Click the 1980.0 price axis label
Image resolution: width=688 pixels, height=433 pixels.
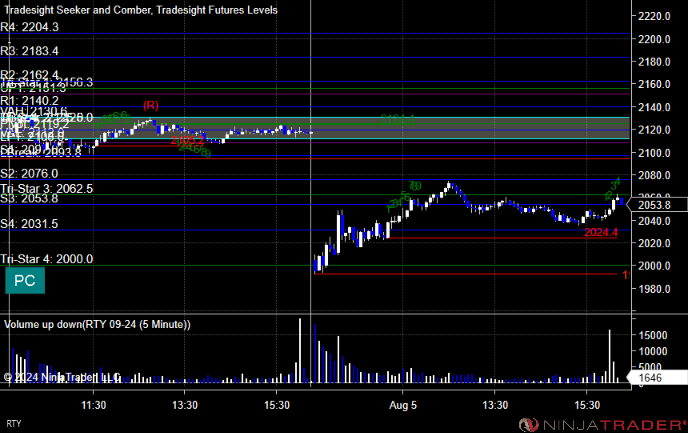pos(654,289)
